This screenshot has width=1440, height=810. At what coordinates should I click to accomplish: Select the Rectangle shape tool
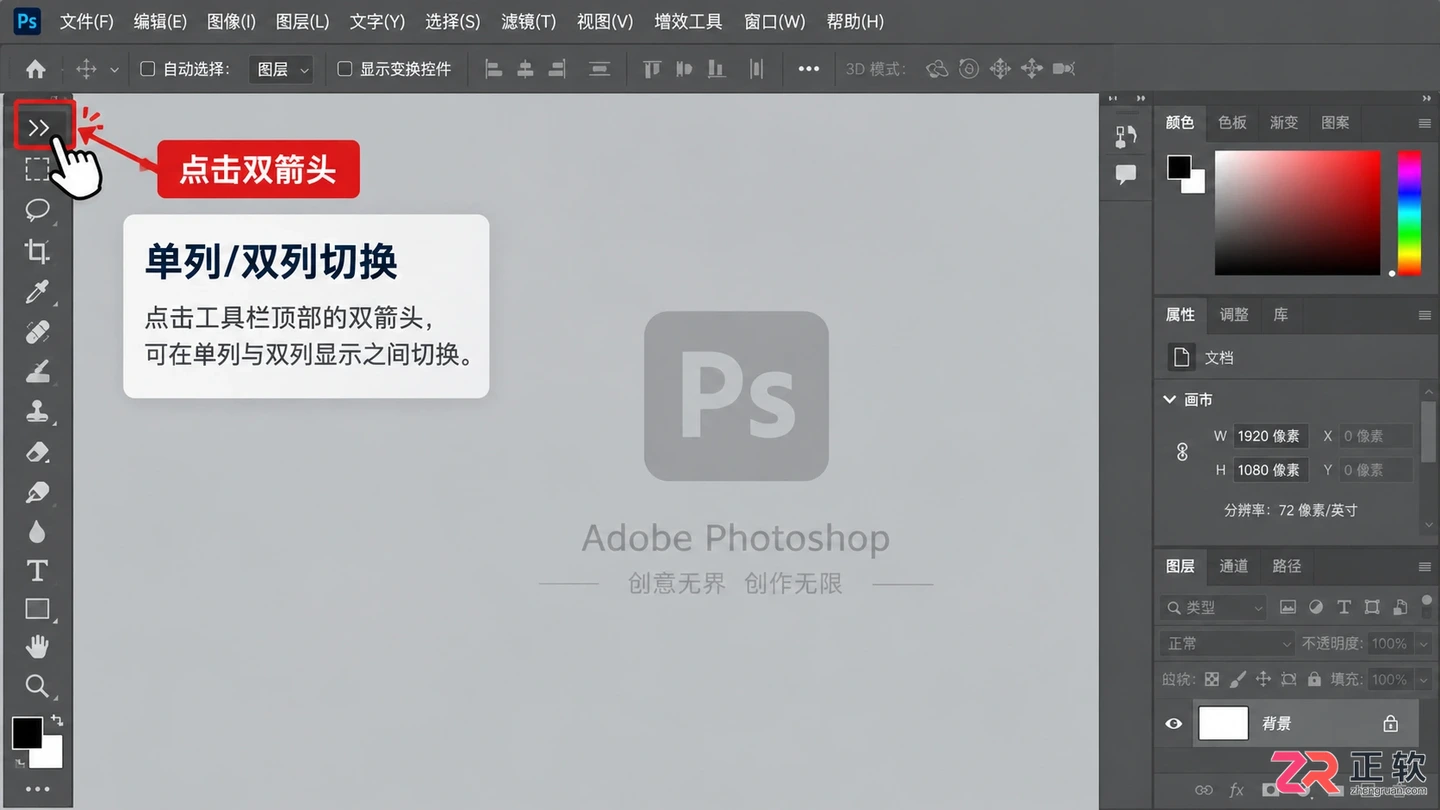pyautogui.click(x=37, y=609)
